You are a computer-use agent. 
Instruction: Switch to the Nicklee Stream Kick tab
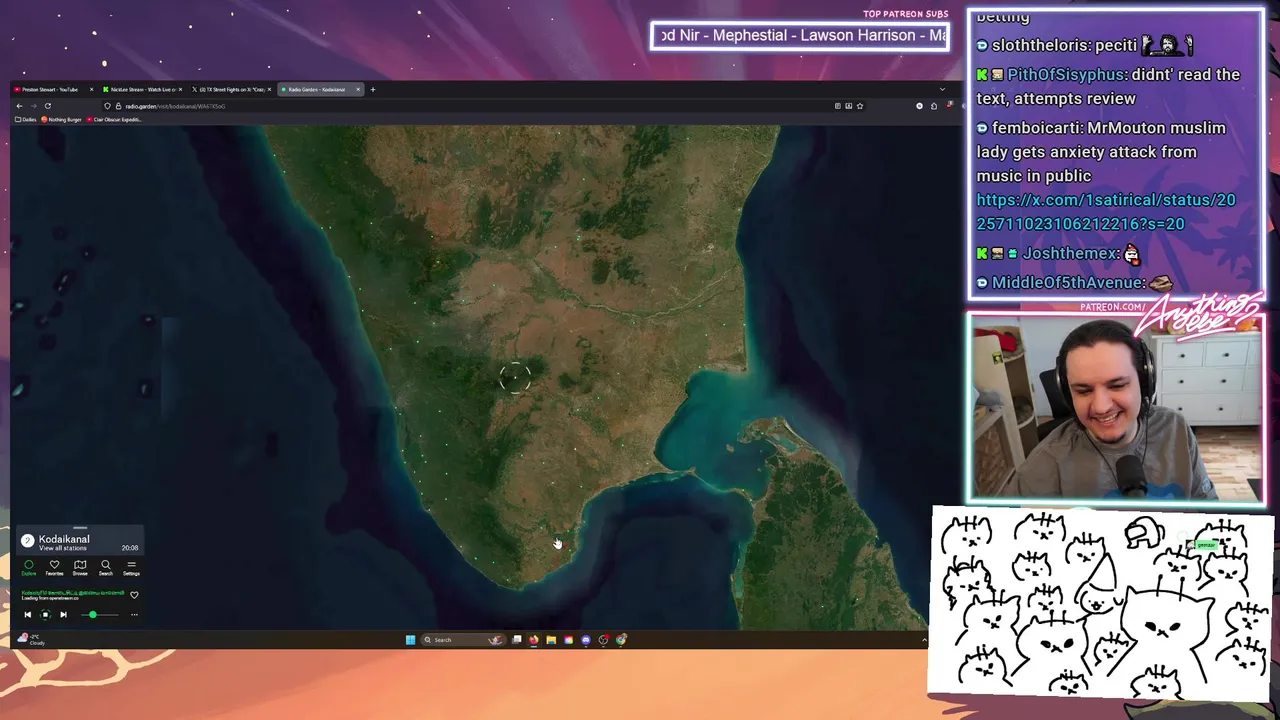[x=143, y=89]
